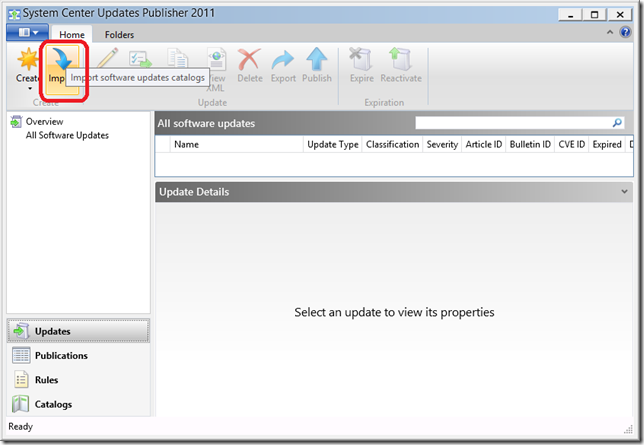The image size is (644, 445).
Task: Click the Expire update icon
Action: (361, 59)
